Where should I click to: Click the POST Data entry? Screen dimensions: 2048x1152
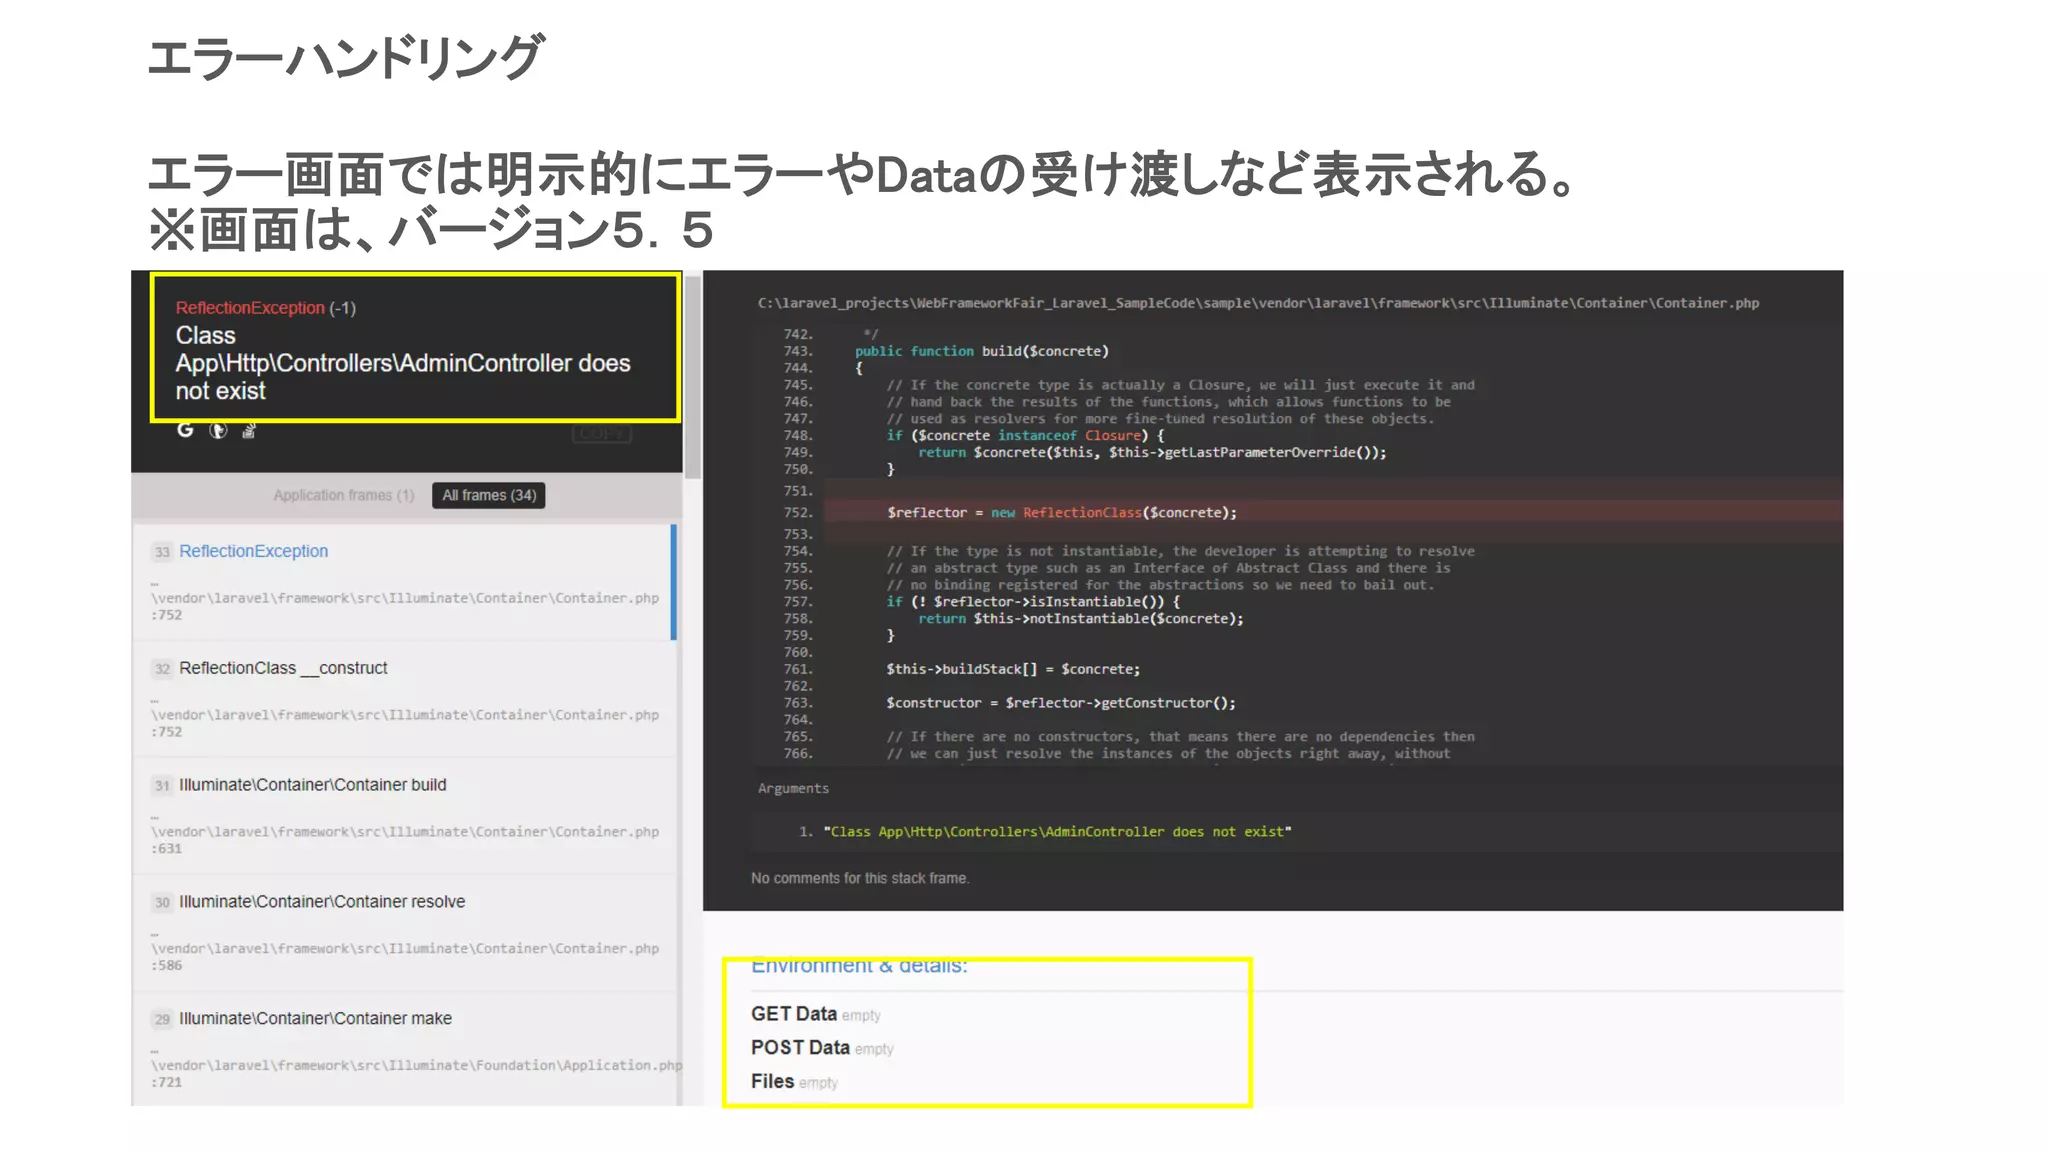[822, 1048]
